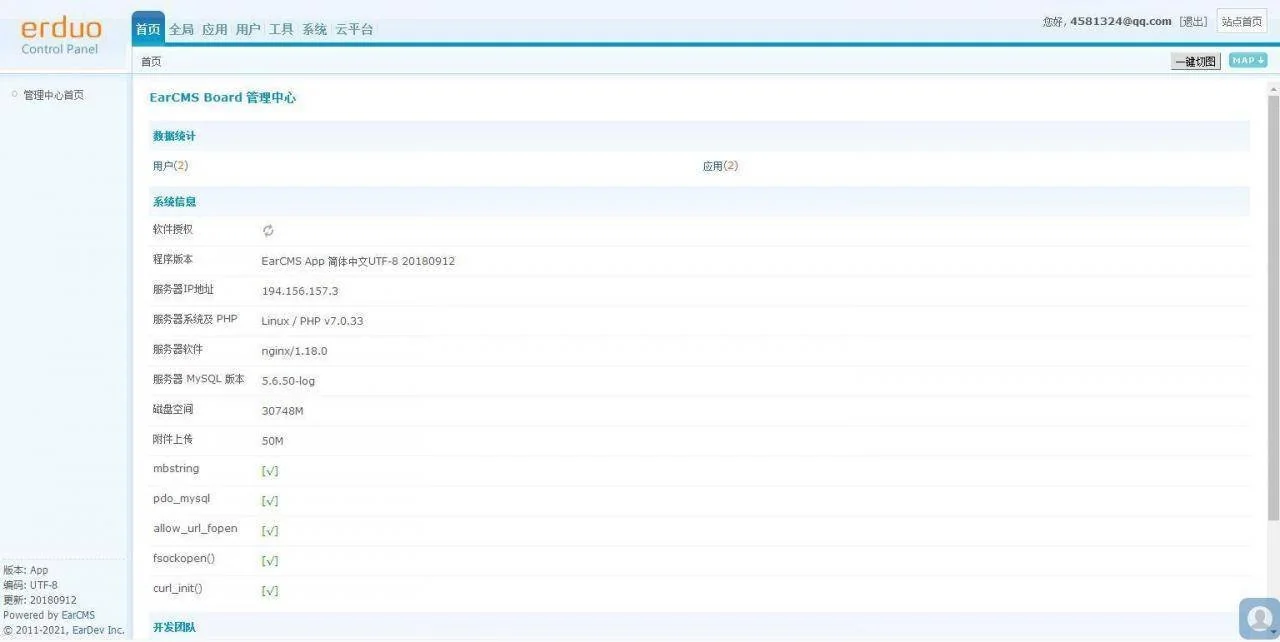1280x642 pixels.
Task: Open the support chat avatar icon
Action: tap(1259, 619)
